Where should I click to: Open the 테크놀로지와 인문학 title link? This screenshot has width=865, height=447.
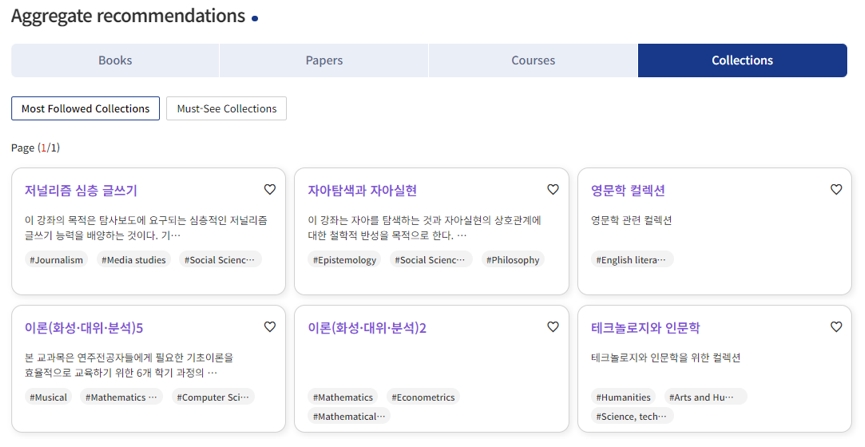(645, 328)
